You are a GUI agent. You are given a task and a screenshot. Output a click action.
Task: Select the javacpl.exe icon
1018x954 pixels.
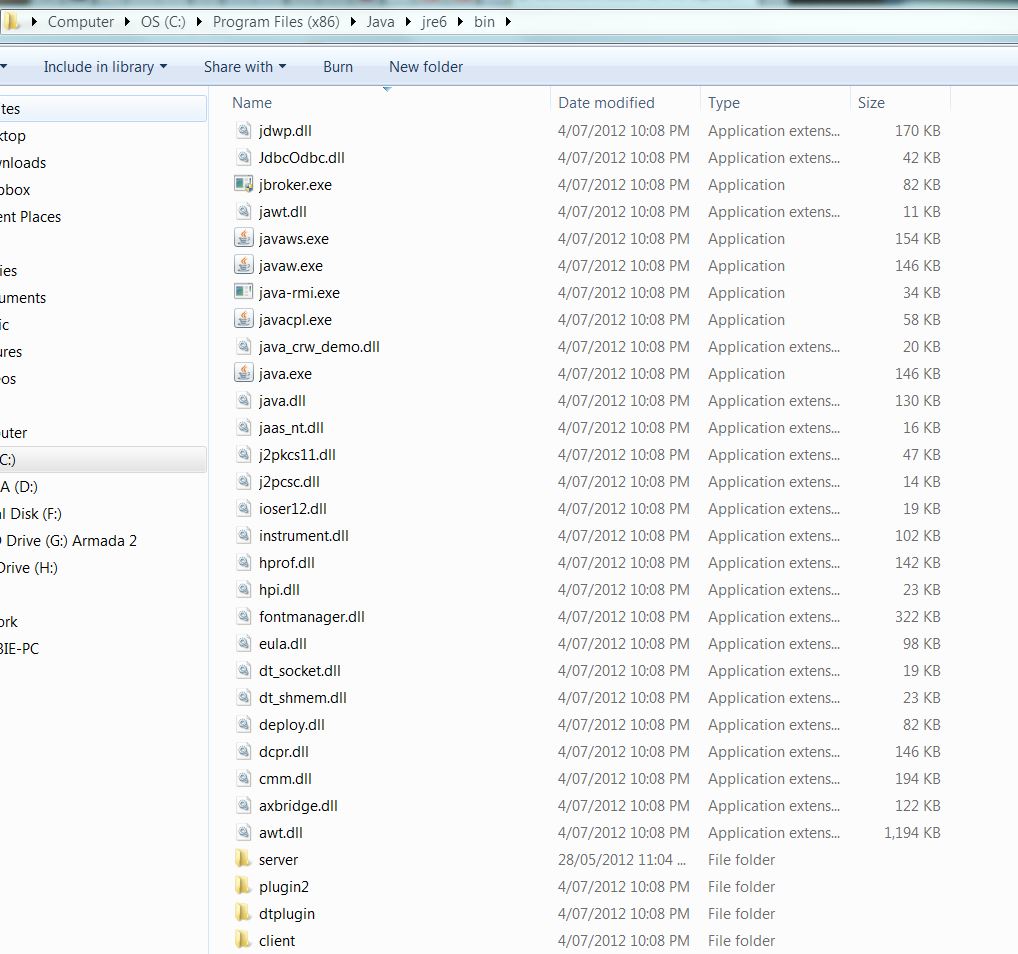[x=243, y=320]
